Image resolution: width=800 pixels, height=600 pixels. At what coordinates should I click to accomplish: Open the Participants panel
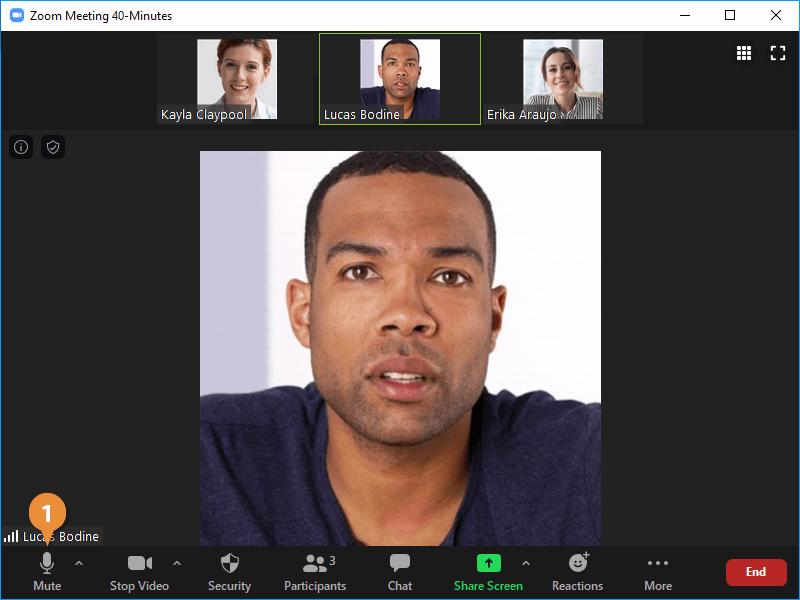pos(315,570)
